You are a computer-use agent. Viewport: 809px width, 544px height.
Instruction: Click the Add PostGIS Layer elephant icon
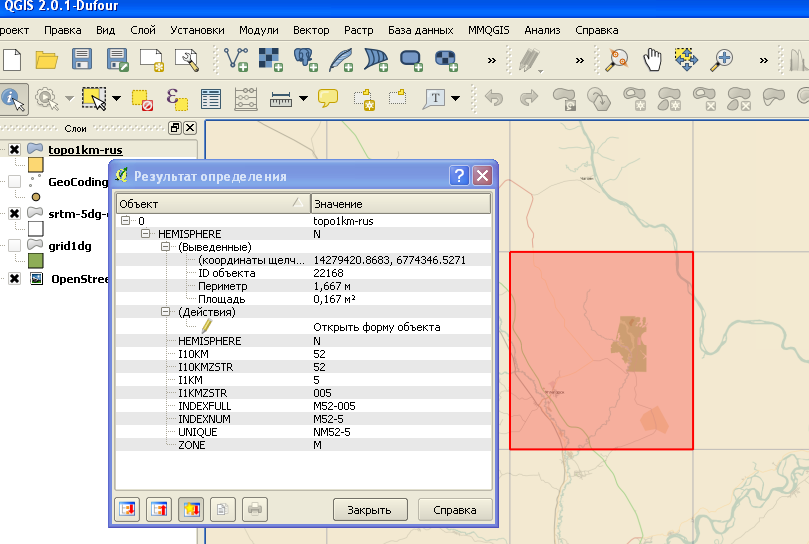click(305, 60)
